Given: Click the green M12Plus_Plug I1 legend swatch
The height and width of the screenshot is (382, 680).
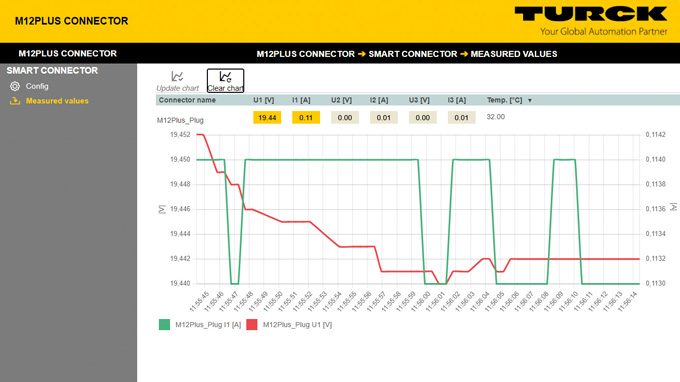Looking at the screenshot, I should click(x=164, y=324).
